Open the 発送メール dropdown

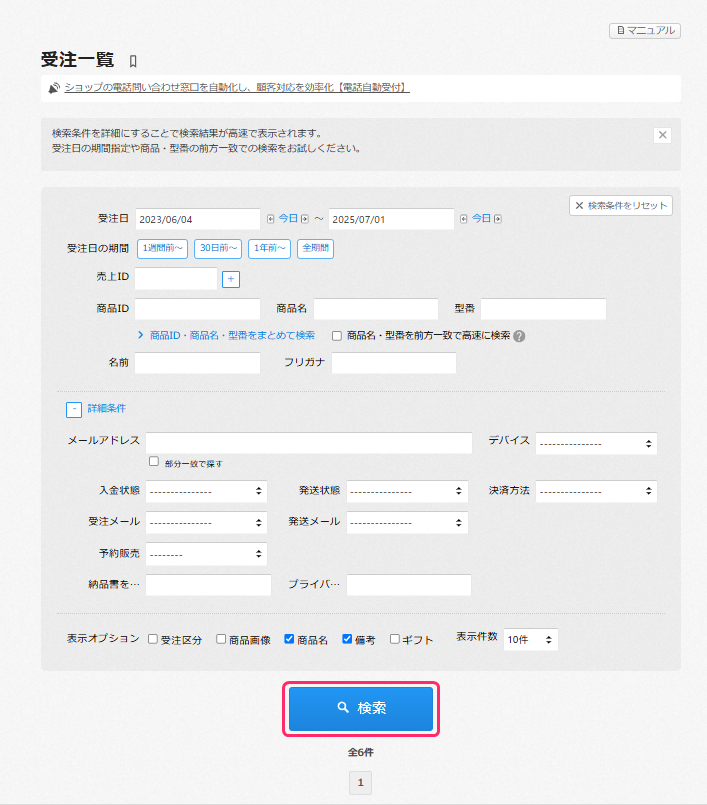pos(407,523)
